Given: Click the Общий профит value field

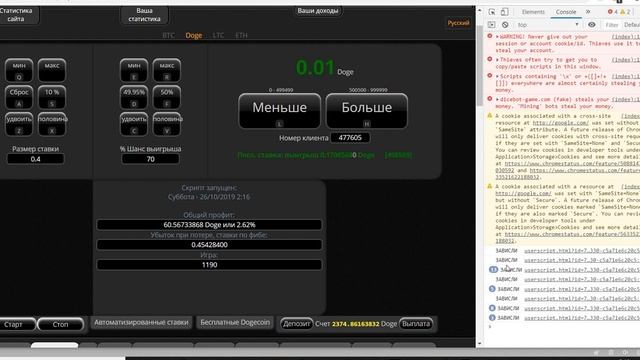Looking at the screenshot, I should click(x=209, y=224).
